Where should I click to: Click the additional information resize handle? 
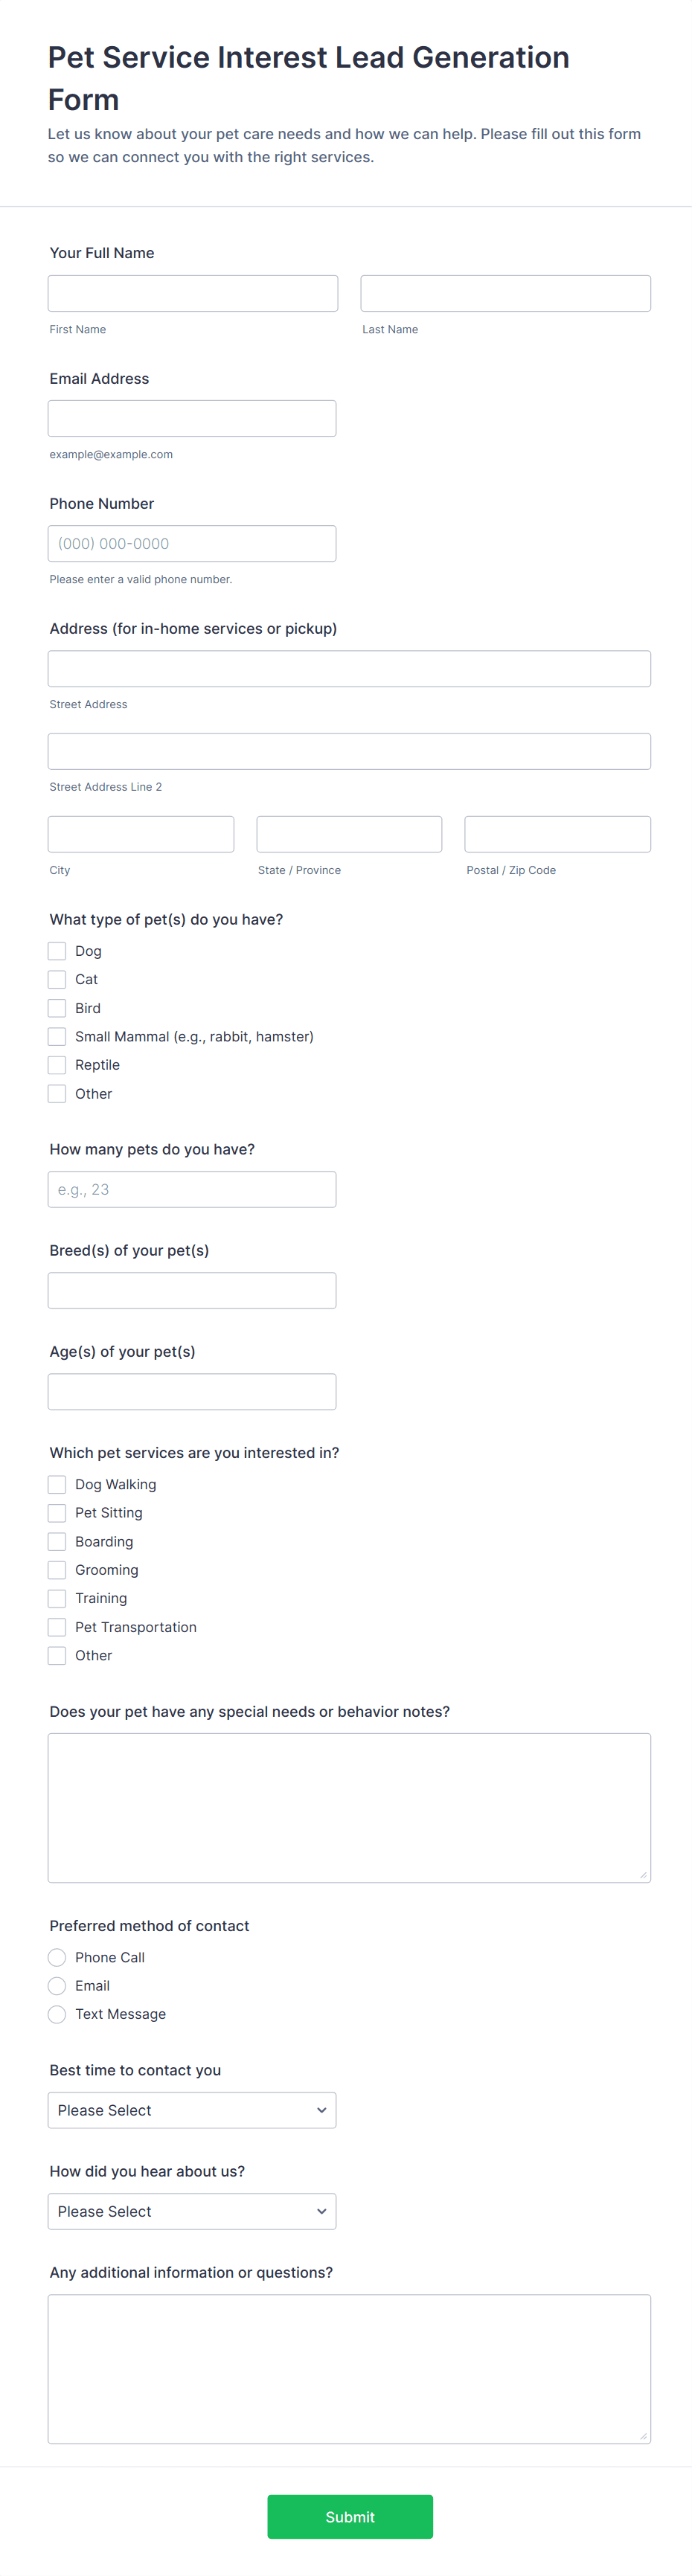click(643, 2436)
